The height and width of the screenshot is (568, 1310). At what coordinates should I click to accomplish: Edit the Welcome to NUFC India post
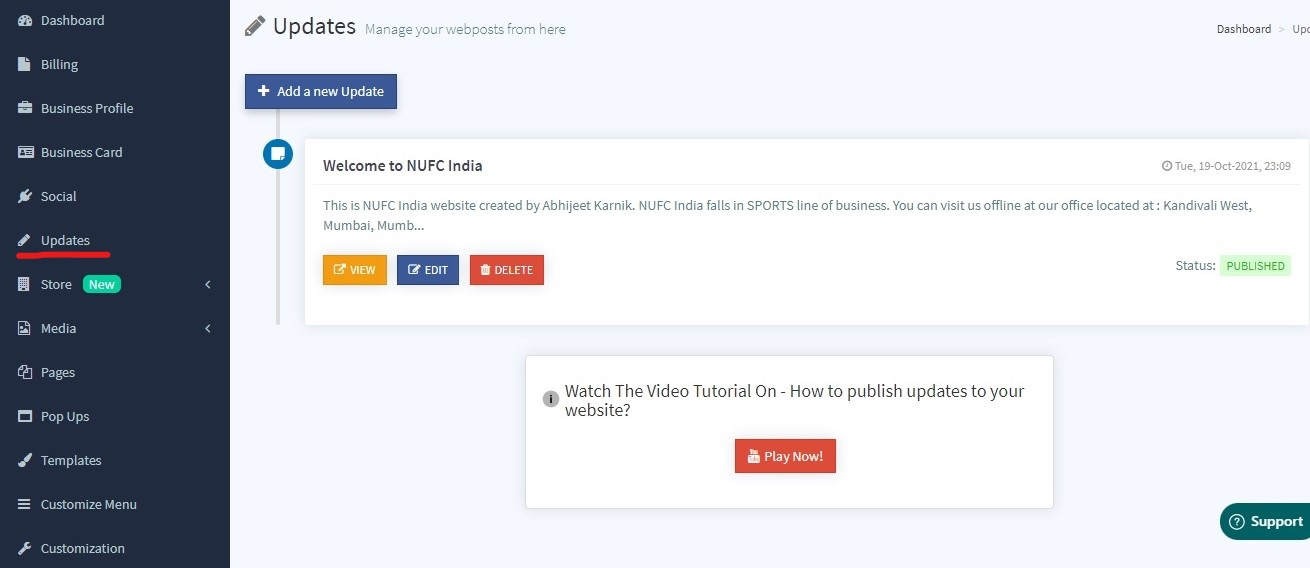point(428,270)
